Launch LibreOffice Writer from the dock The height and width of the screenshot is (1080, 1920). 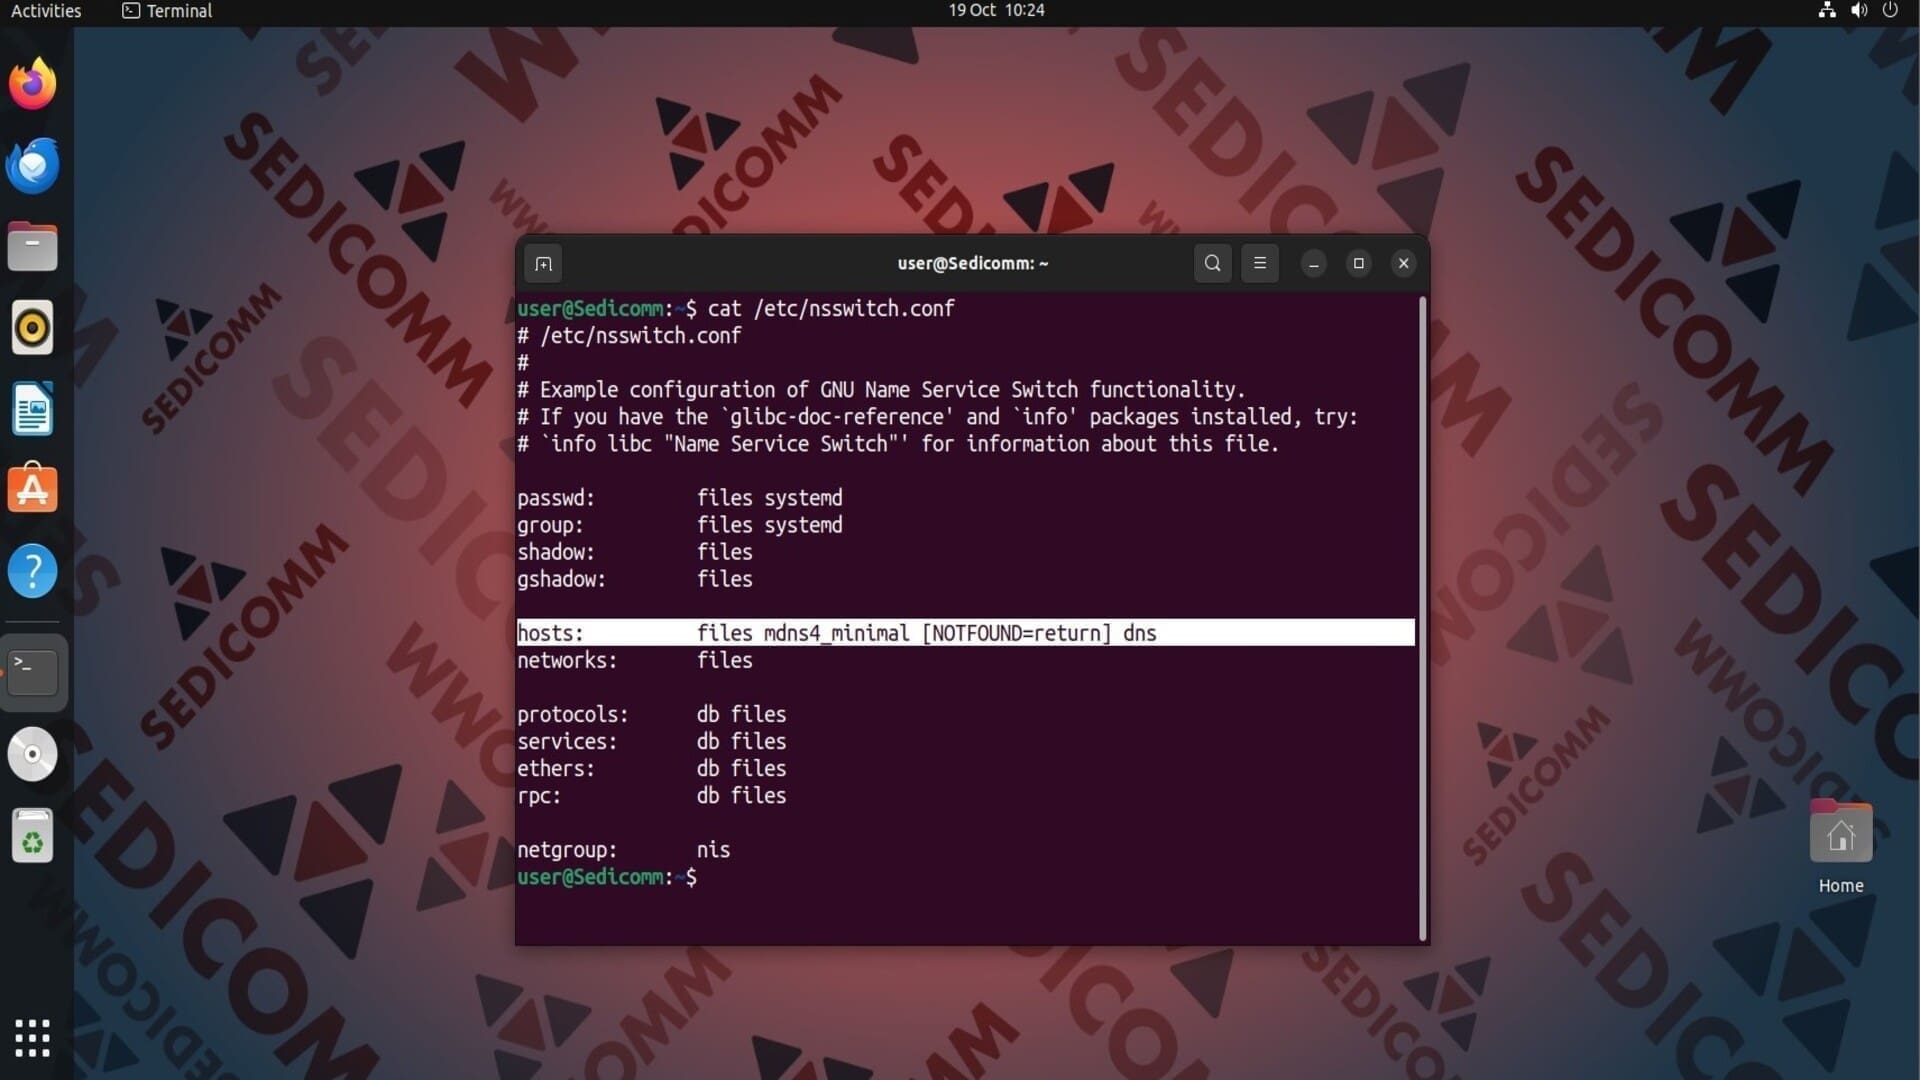click(33, 409)
